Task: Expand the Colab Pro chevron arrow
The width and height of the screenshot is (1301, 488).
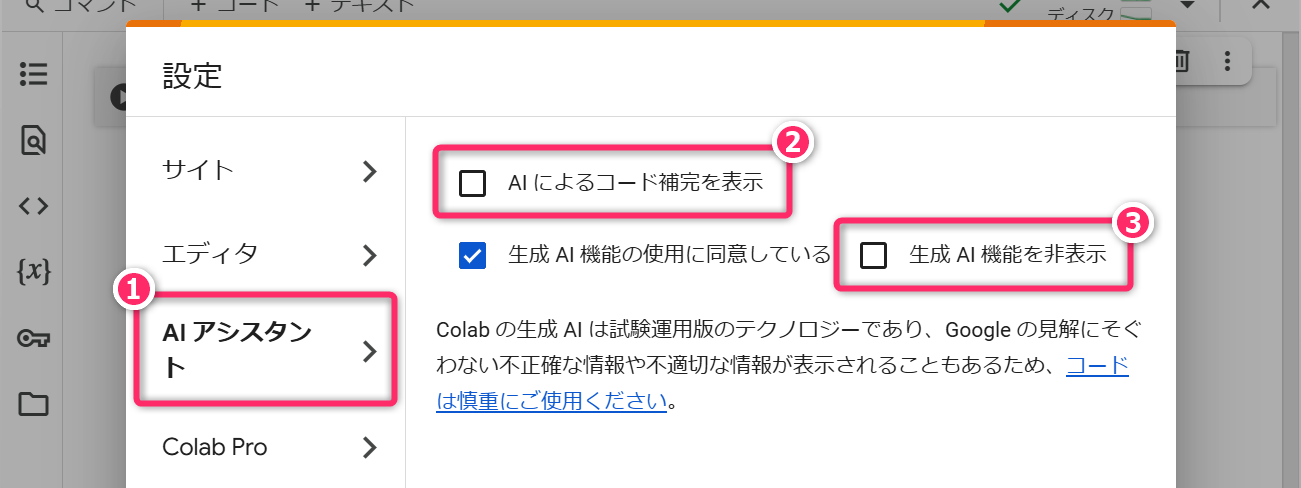Action: (x=370, y=447)
